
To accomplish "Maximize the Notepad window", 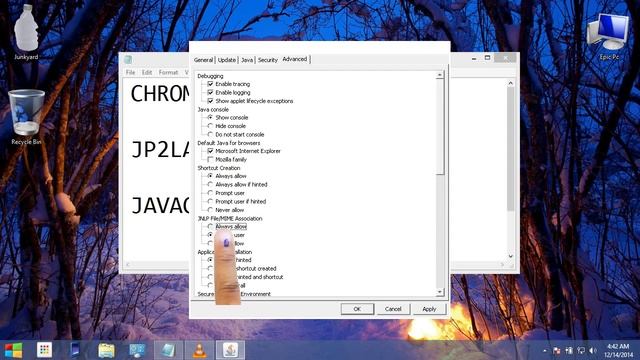I will click(487, 58).
